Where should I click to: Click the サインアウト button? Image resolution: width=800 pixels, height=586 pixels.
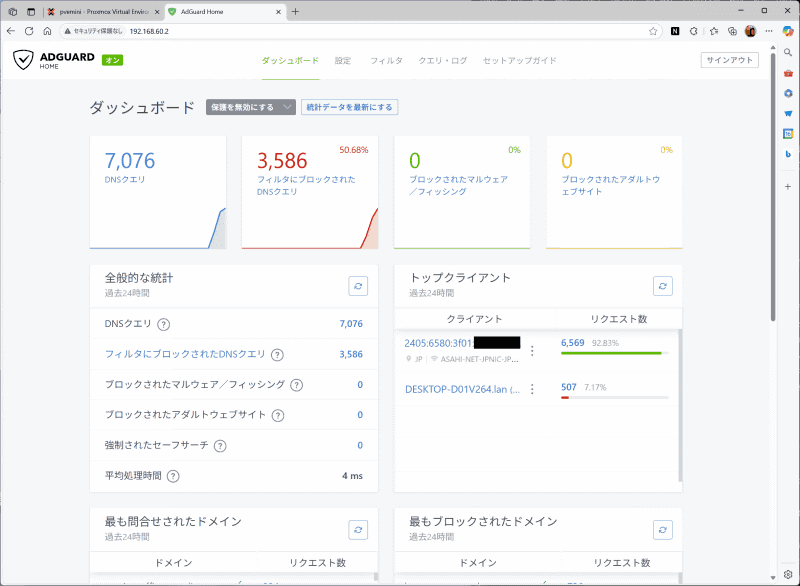(730, 60)
